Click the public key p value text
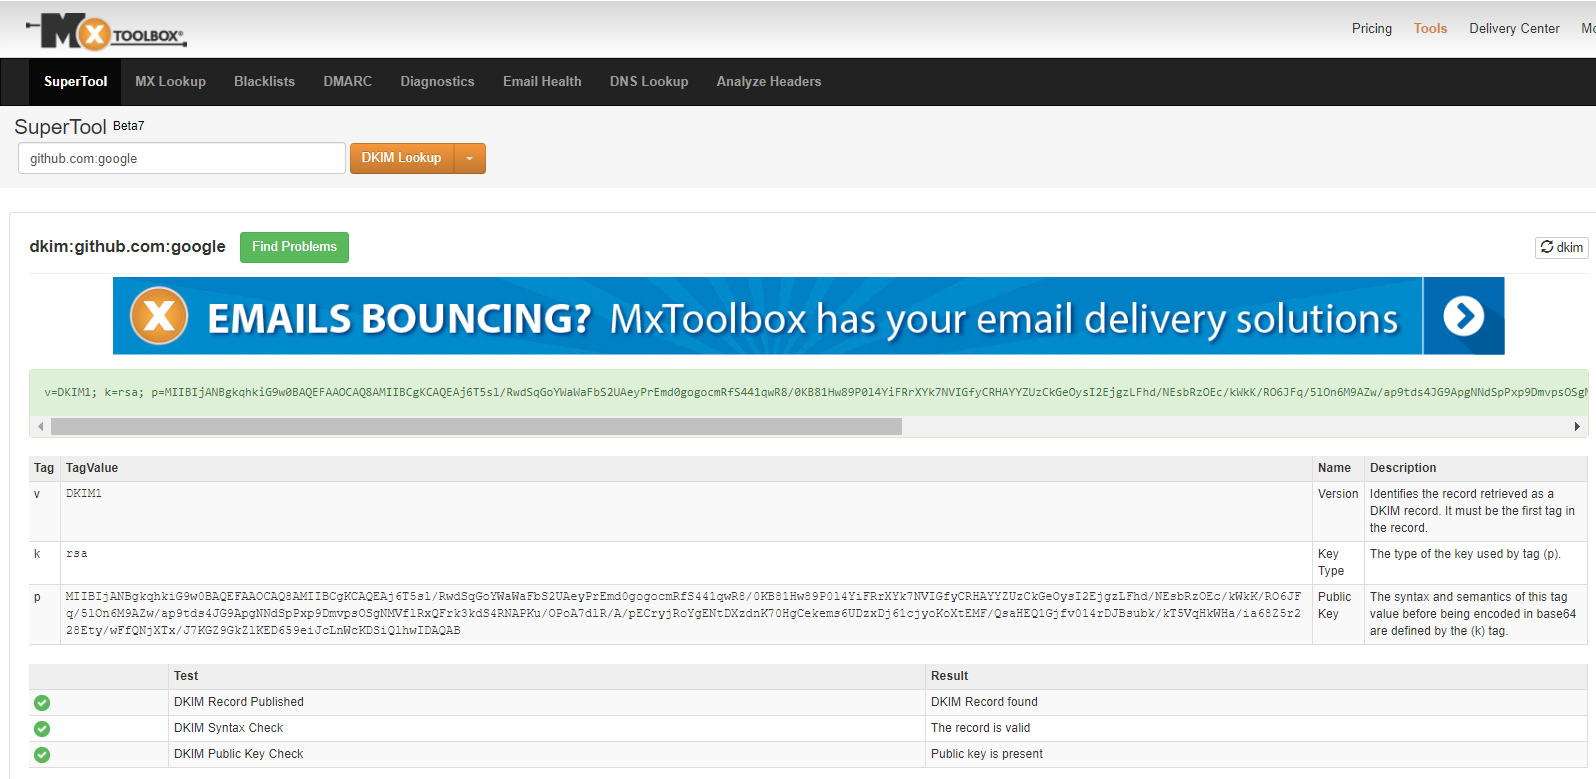This screenshot has width=1596, height=779. (683, 614)
